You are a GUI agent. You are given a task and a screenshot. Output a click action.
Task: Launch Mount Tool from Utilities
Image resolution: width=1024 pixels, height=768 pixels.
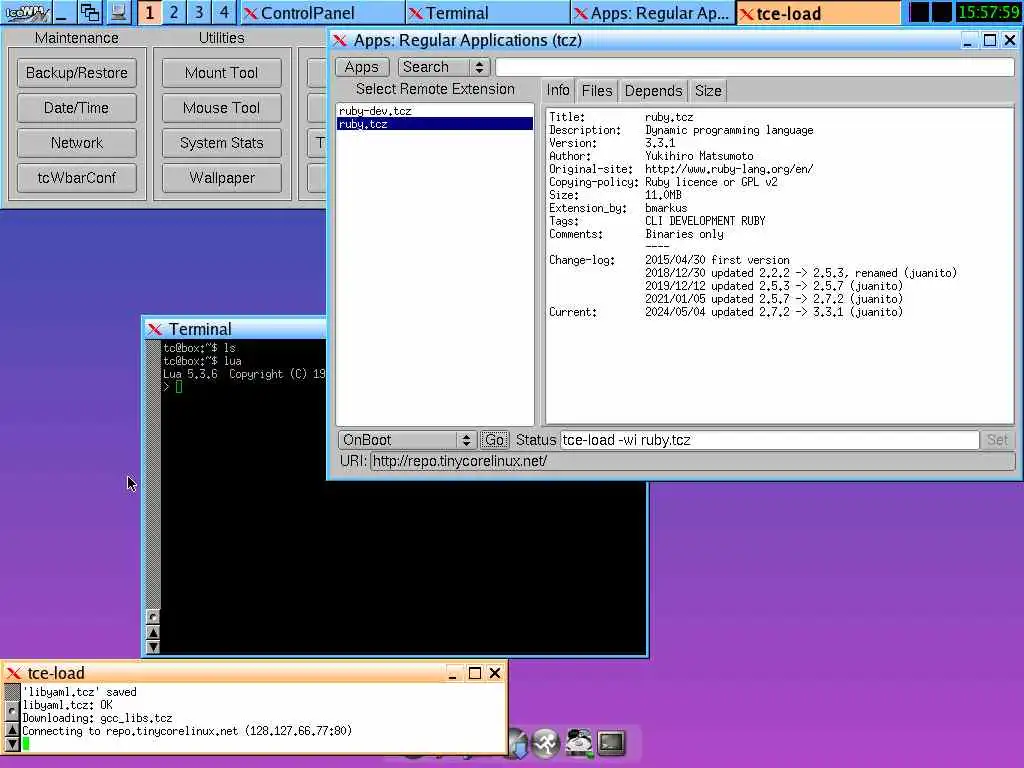pos(221,72)
